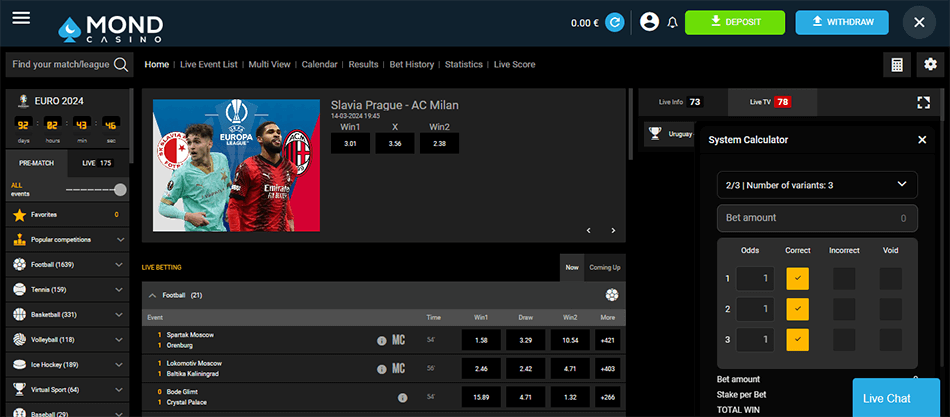This screenshot has width=950, height=417.
Task: Open info icon for Lokomotiv Moscow match
Action: [x=382, y=369]
